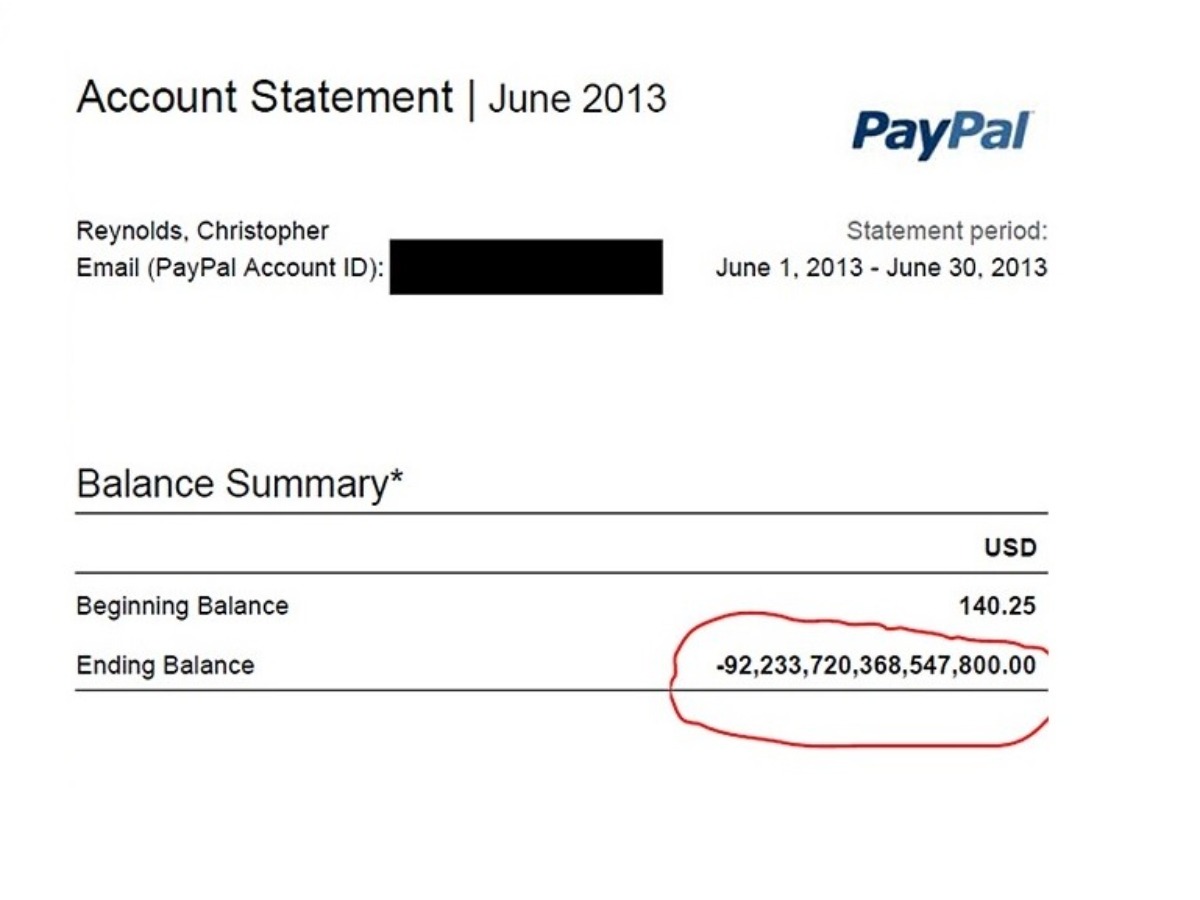This screenshot has height=900, width=1200.
Task: Click the Email (PayPal Account ID) label
Action: click(x=231, y=269)
